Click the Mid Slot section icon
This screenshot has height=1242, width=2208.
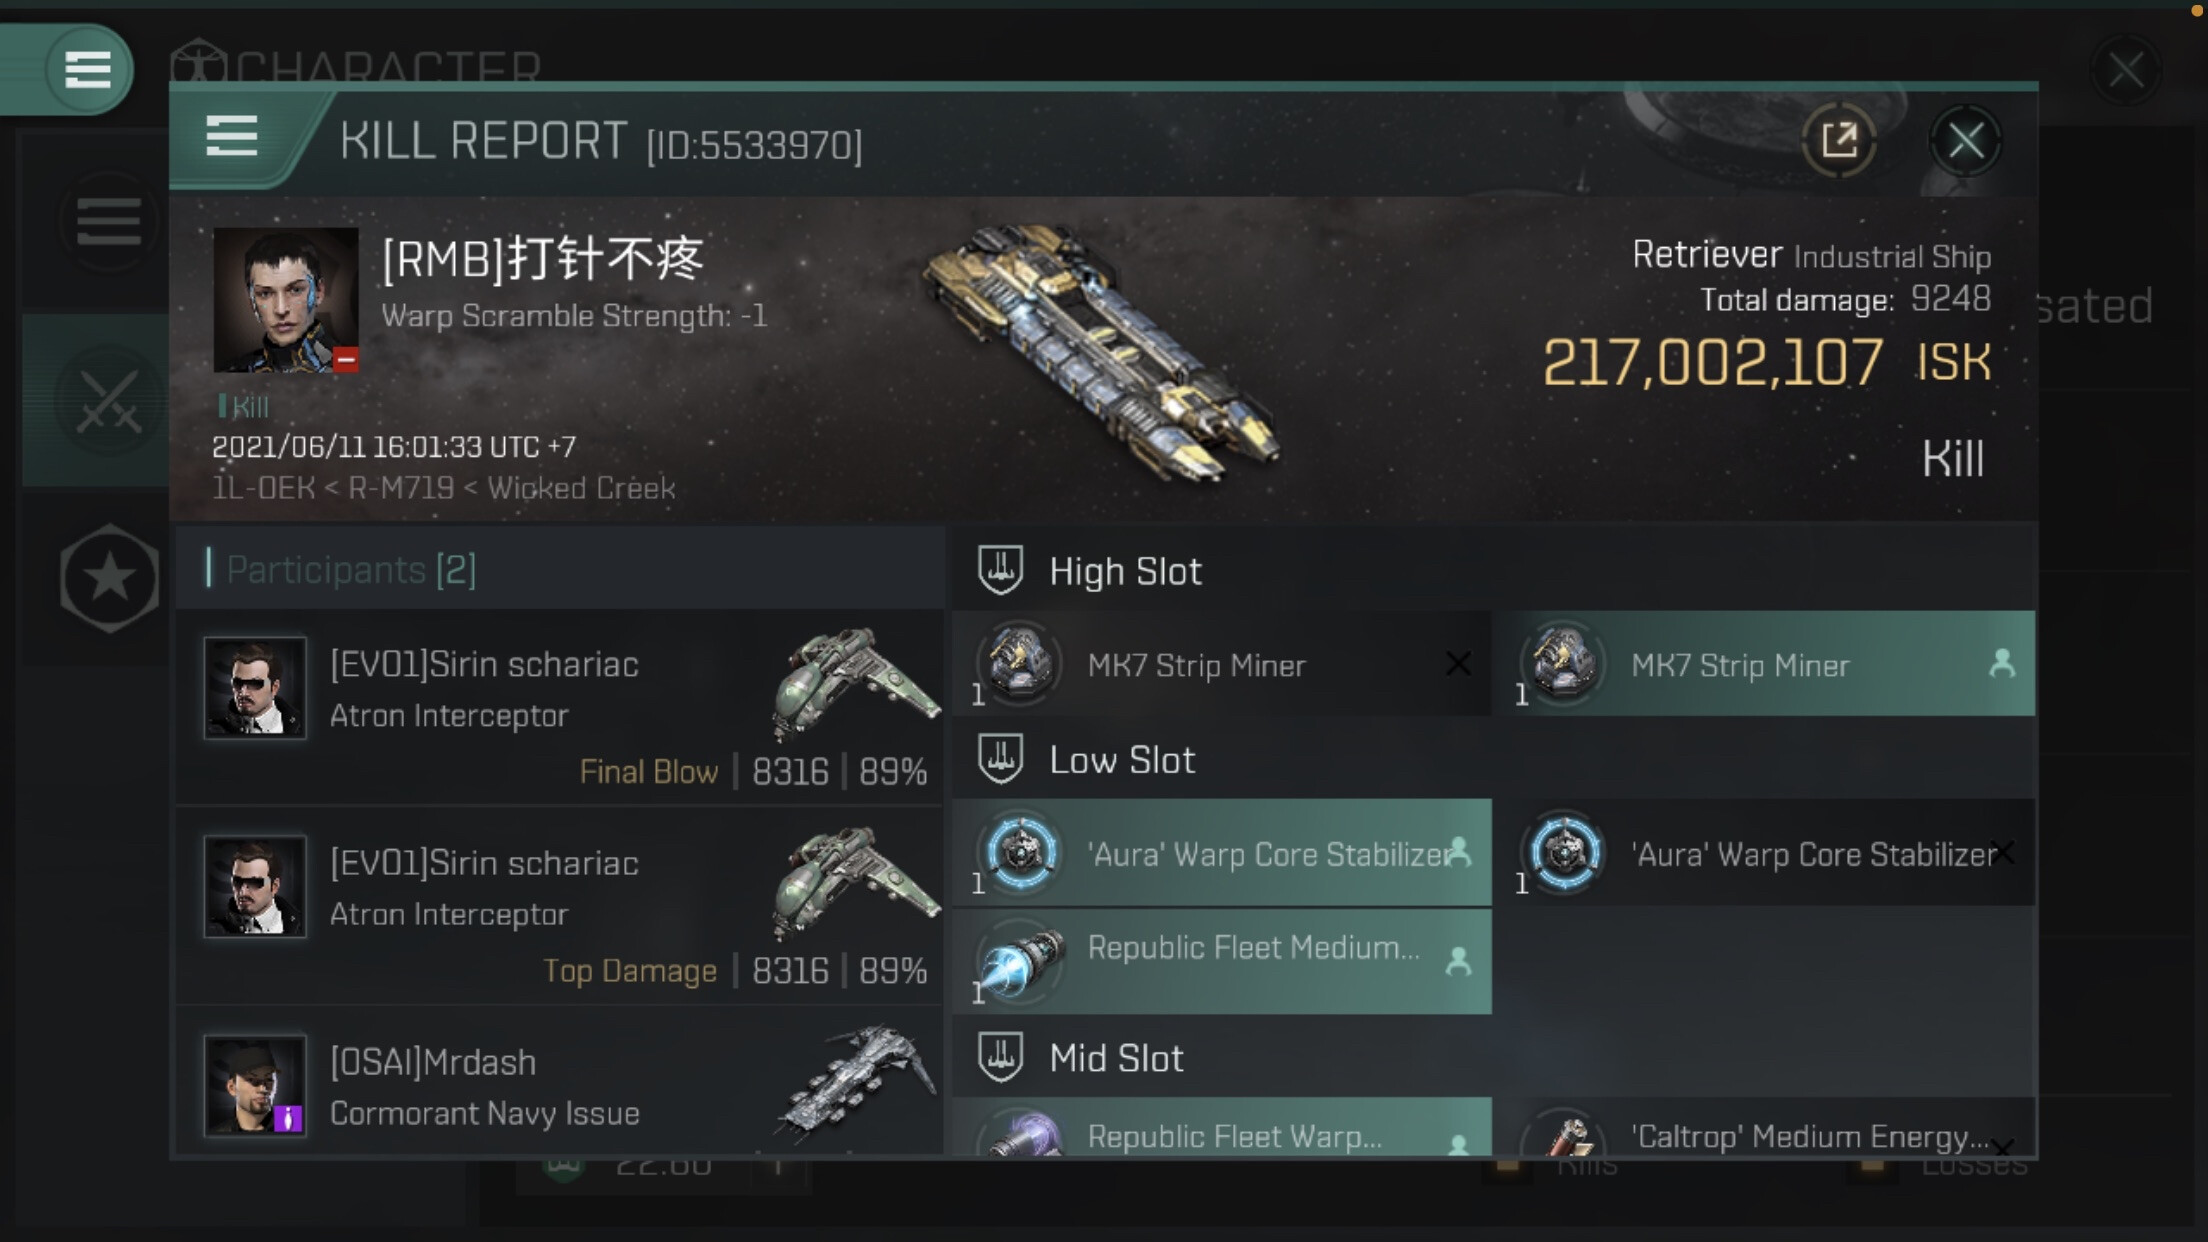coord(1000,1057)
